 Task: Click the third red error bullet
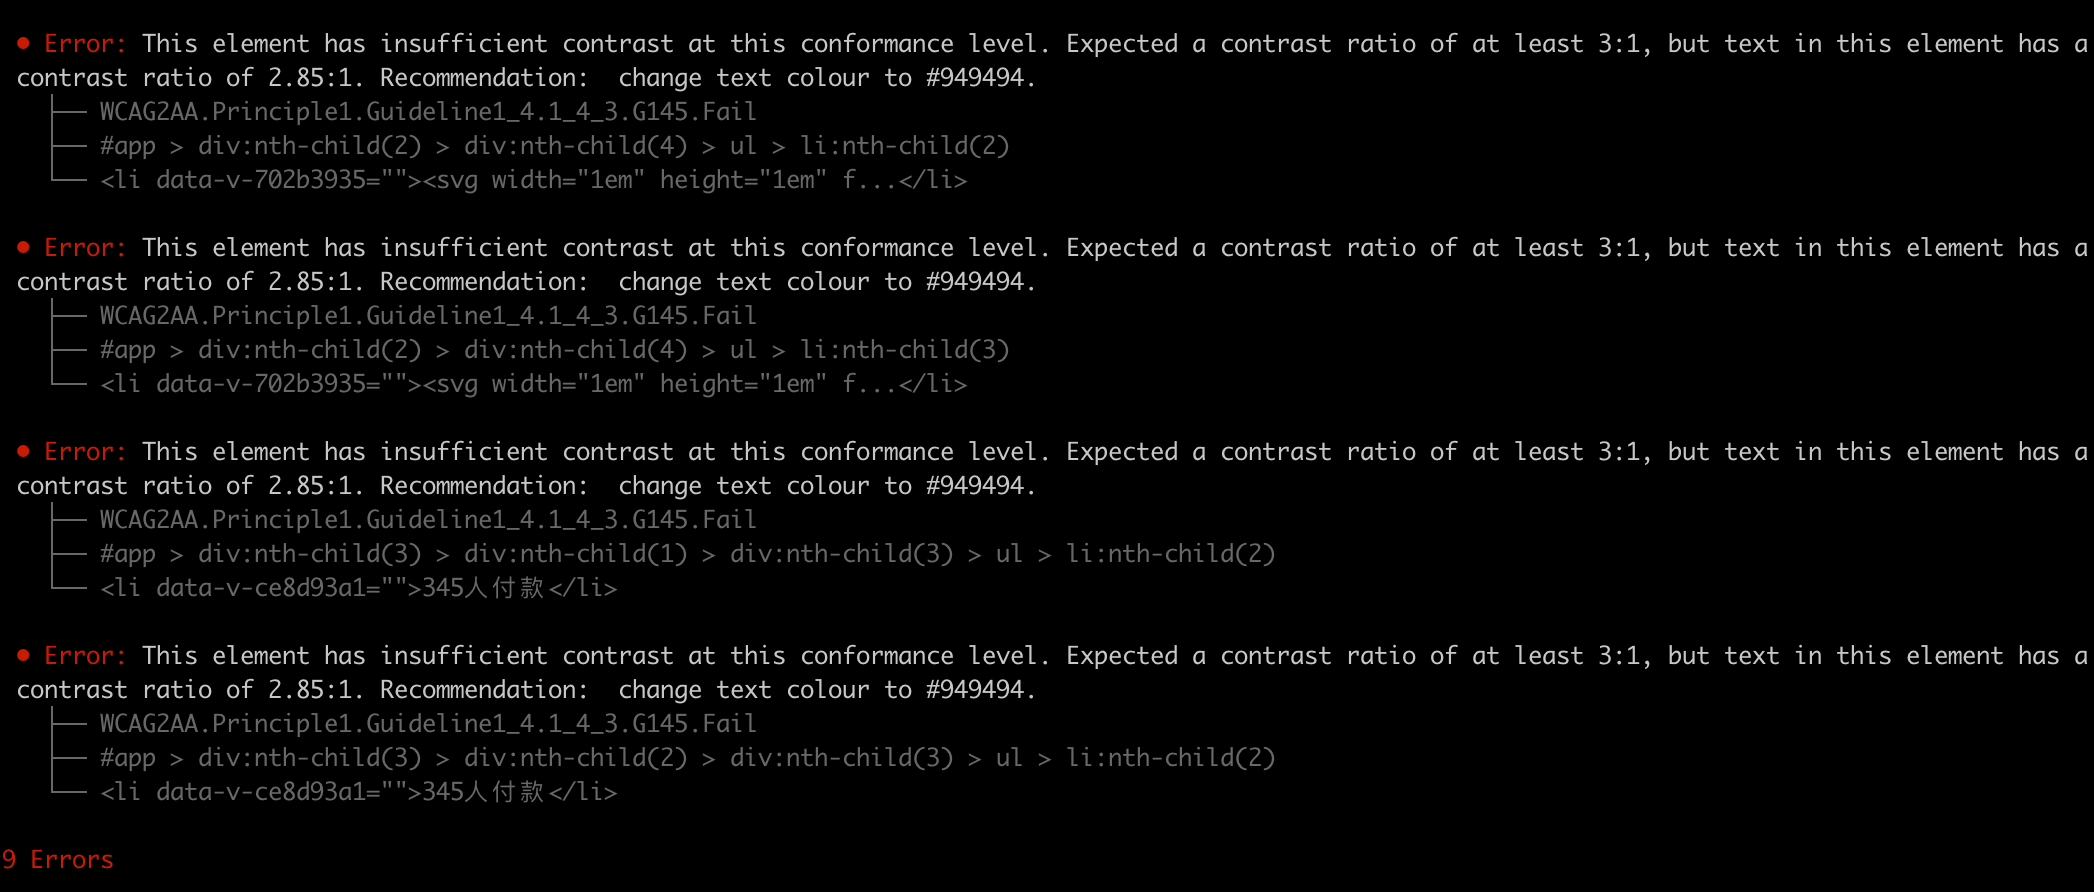pyautogui.click(x=23, y=452)
